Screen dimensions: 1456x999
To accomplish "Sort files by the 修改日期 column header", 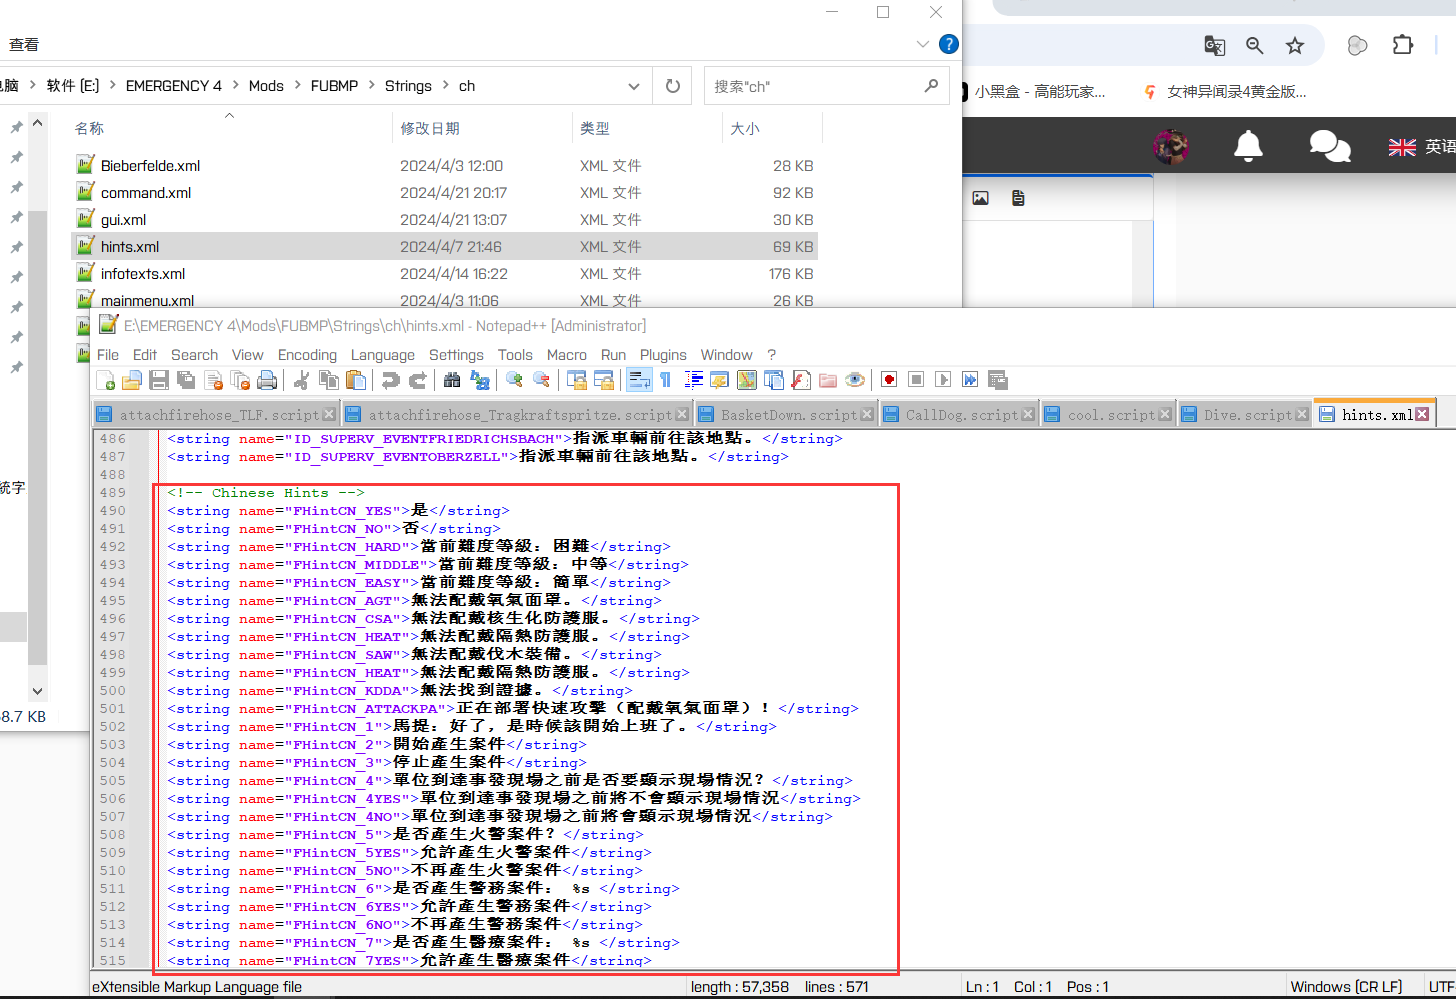I will [430, 128].
